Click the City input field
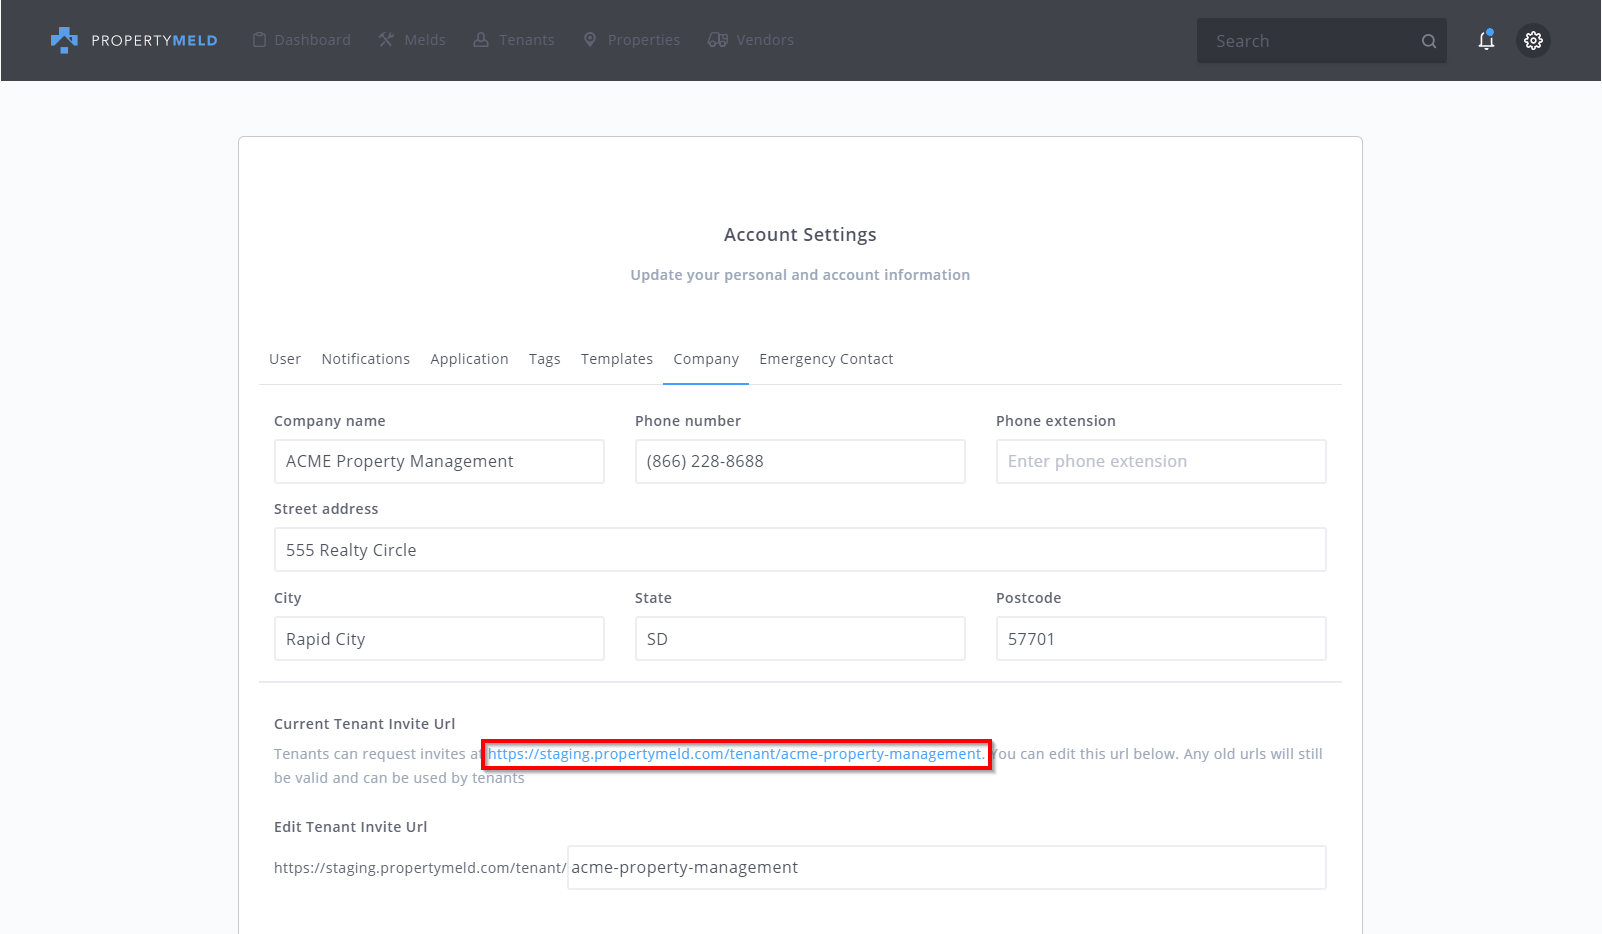This screenshot has height=934, width=1602. [439, 639]
